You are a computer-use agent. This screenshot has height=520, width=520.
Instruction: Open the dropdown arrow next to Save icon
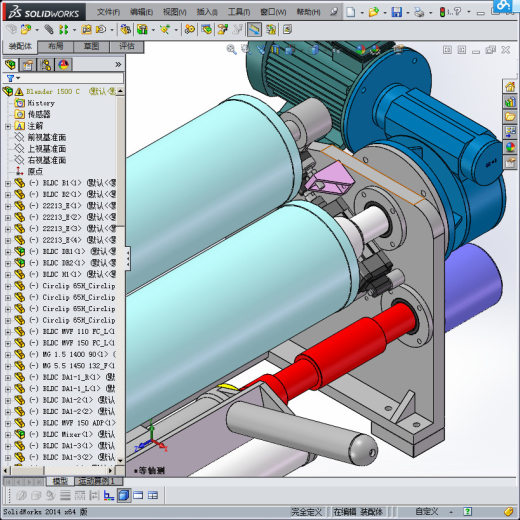tap(407, 13)
